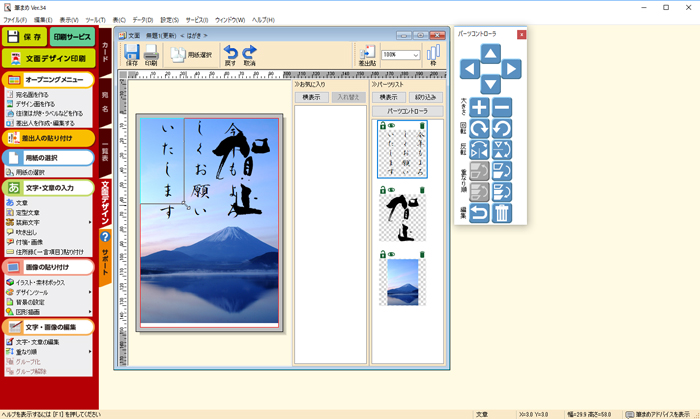The image size is (700, 419).
Task: Select the Mt. Fuji photo thumbnail in parts list
Action: 401,283
